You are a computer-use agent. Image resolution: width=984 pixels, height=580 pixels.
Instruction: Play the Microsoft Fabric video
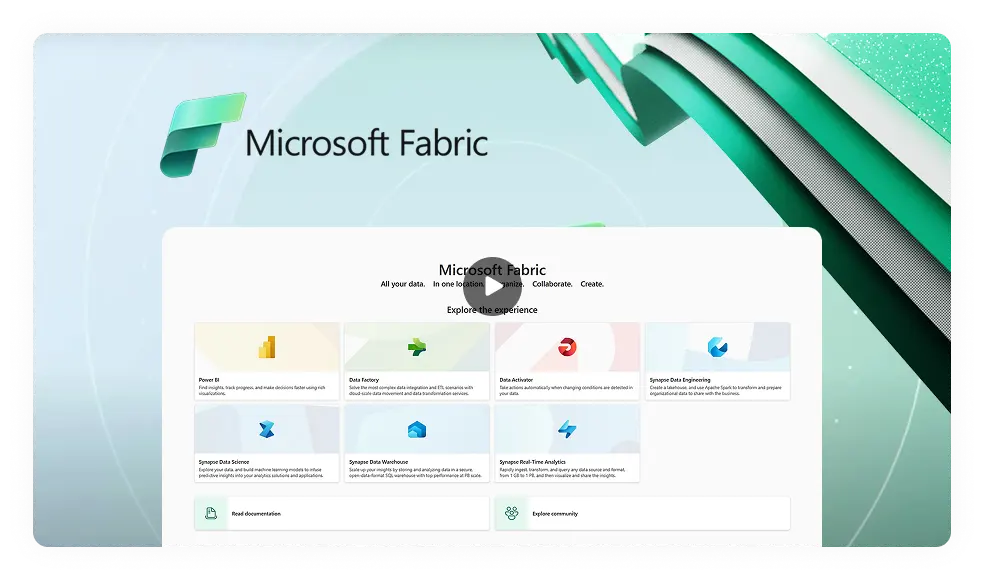(492, 286)
